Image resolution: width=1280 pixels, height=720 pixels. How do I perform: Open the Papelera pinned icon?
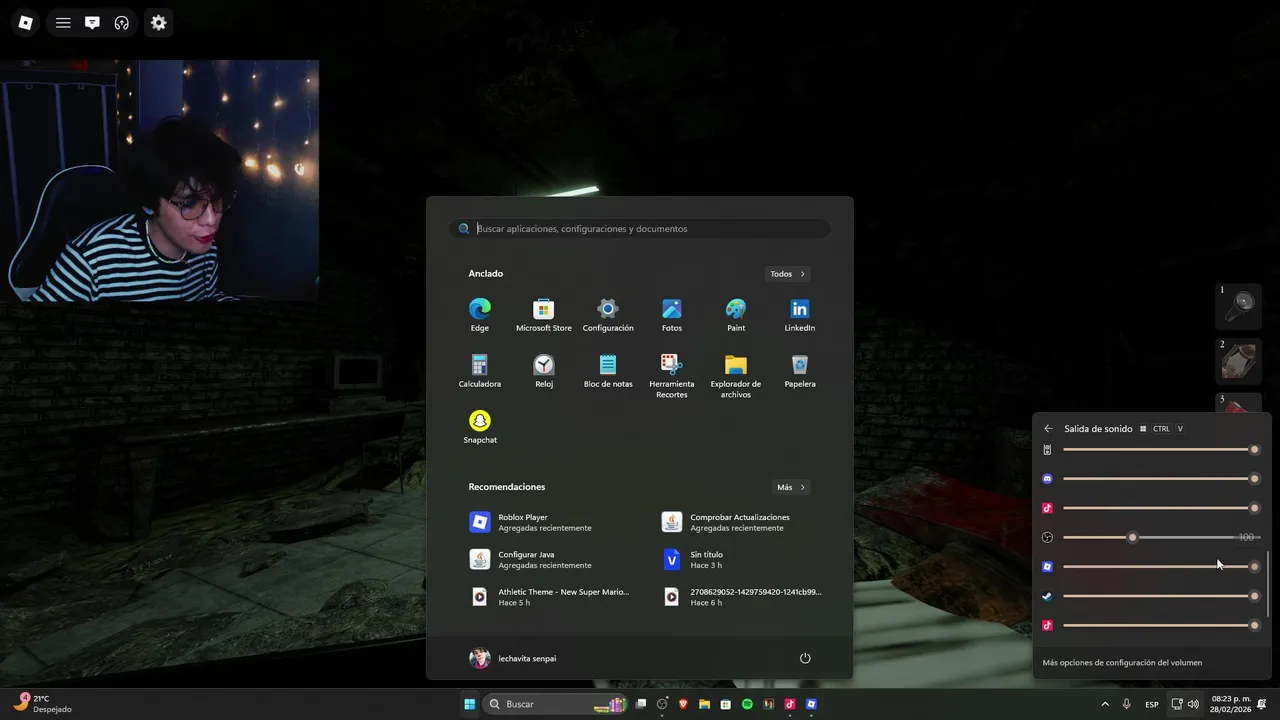click(x=800, y=371)
